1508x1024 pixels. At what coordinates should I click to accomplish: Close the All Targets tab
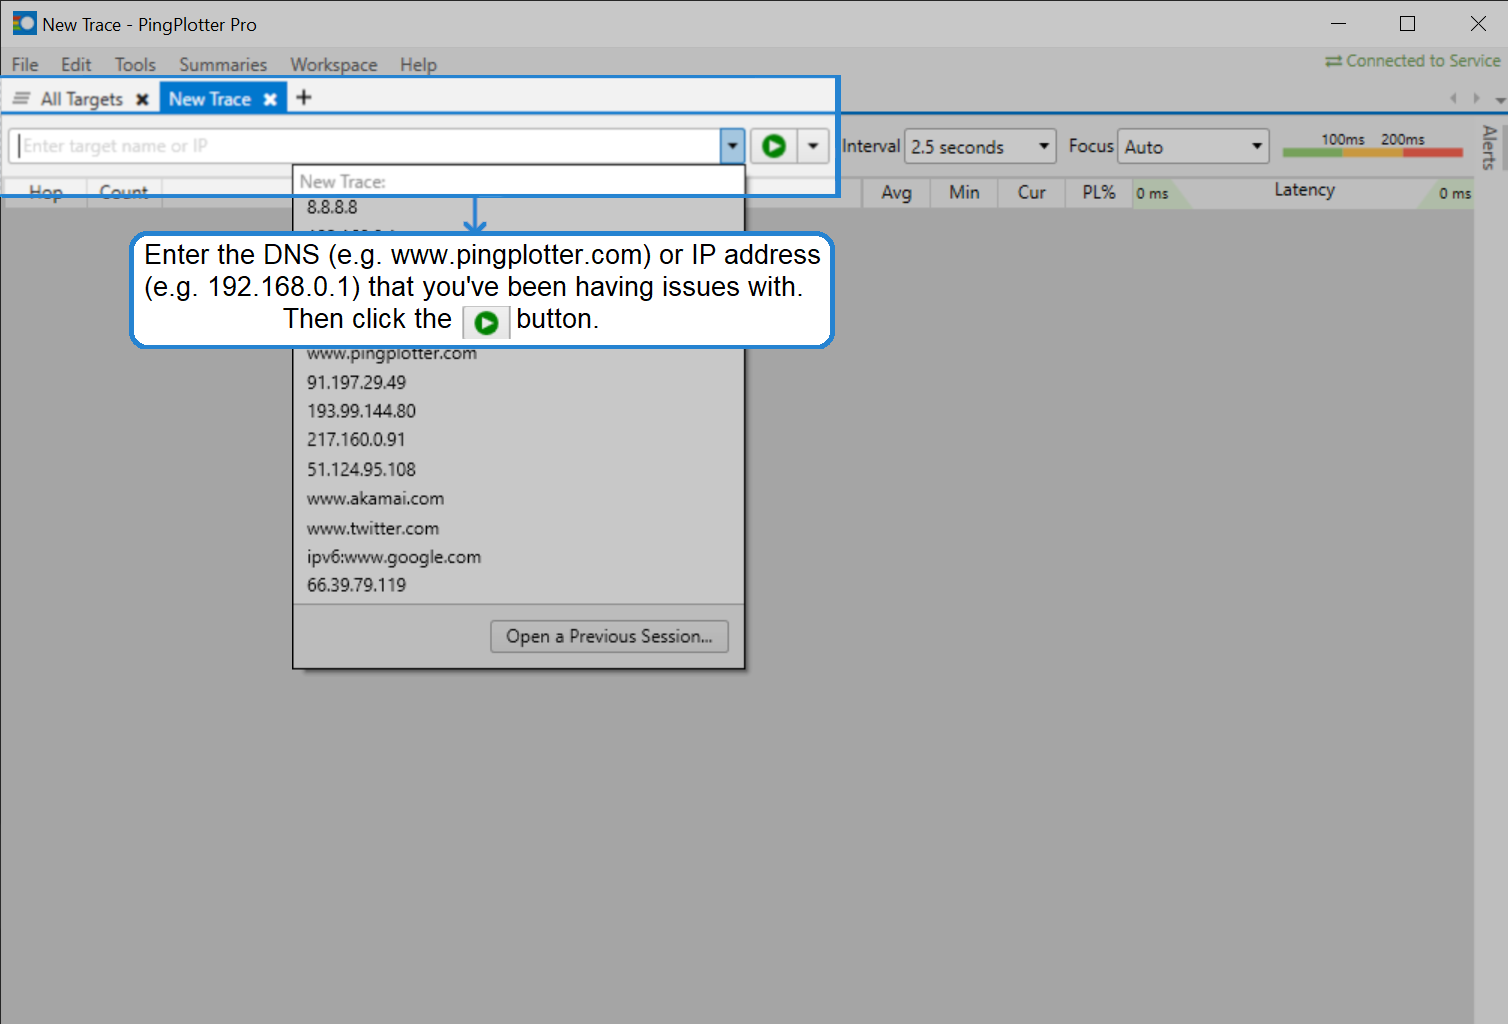click(142, 99)
